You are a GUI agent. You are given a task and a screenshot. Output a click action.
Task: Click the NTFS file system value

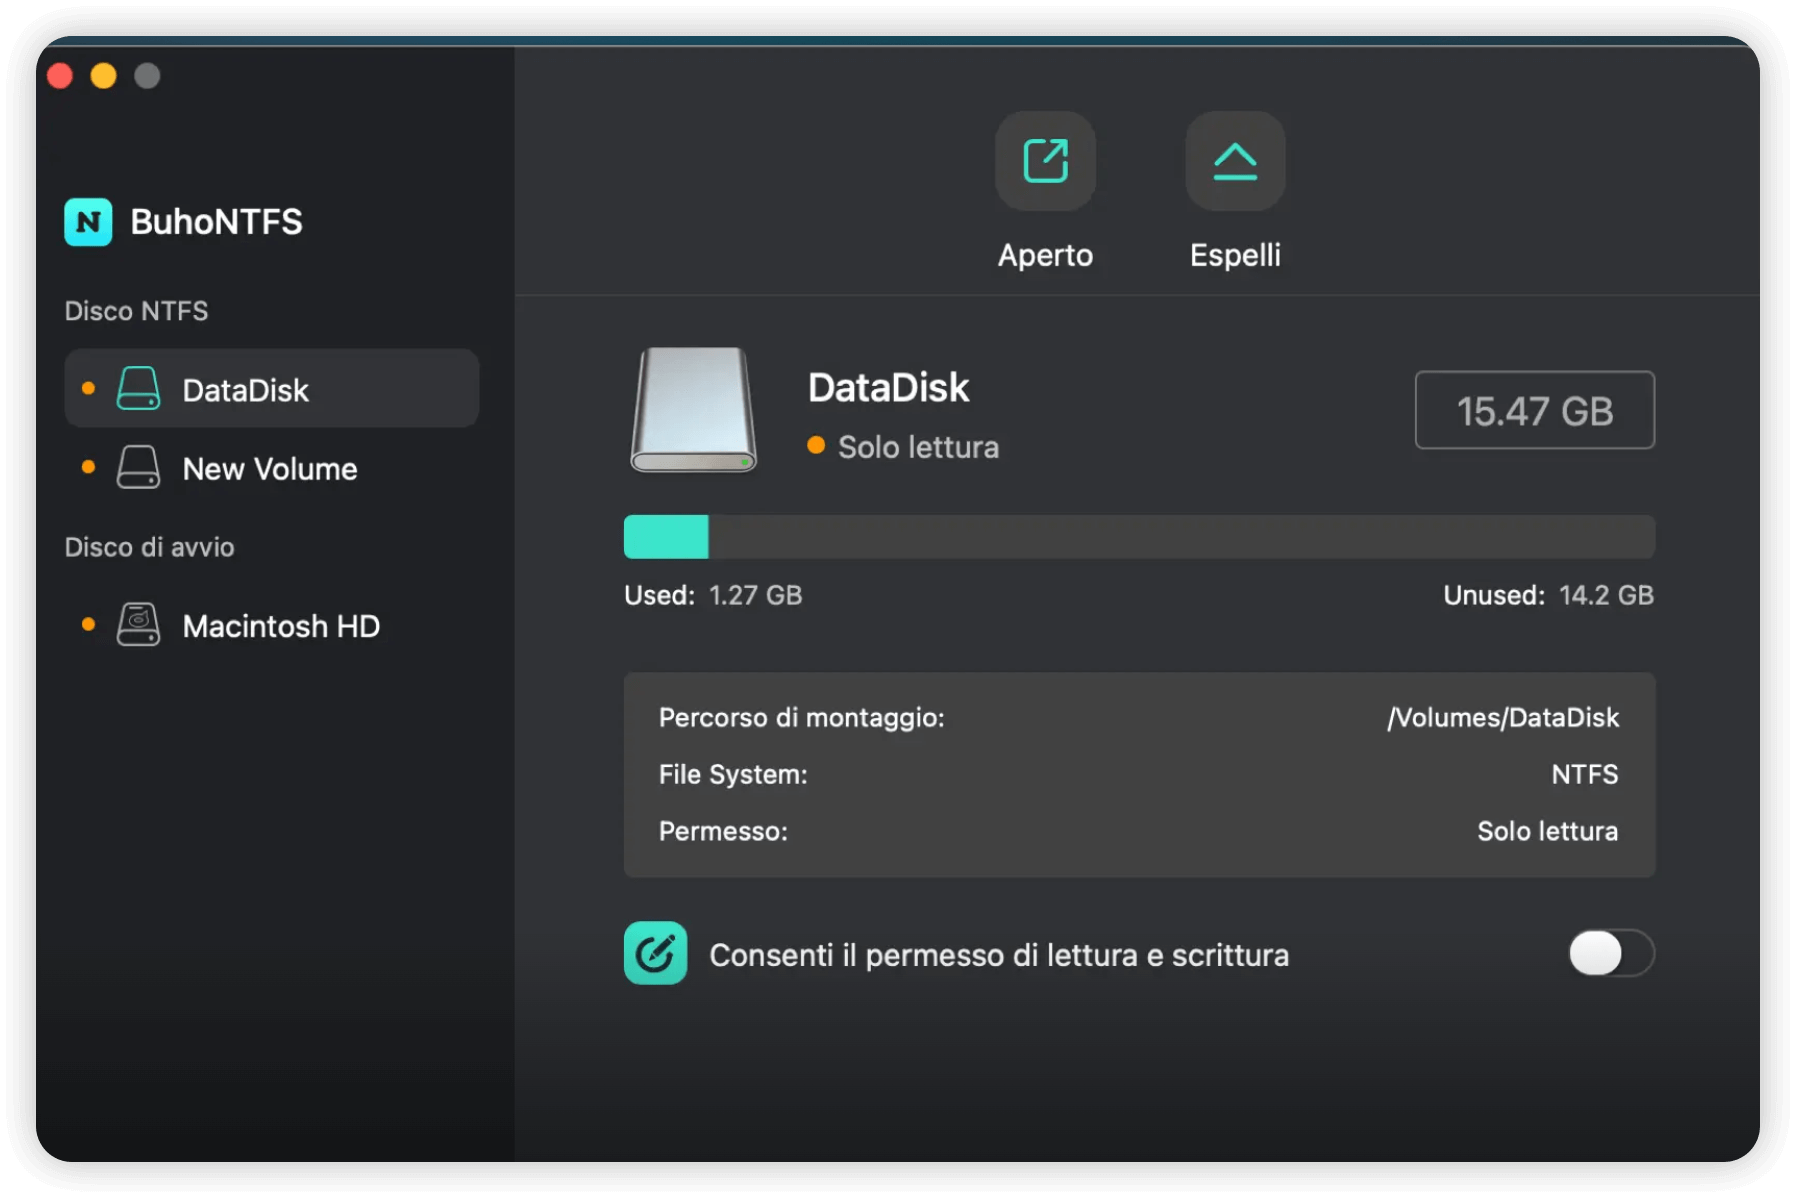click(1585, 774)
